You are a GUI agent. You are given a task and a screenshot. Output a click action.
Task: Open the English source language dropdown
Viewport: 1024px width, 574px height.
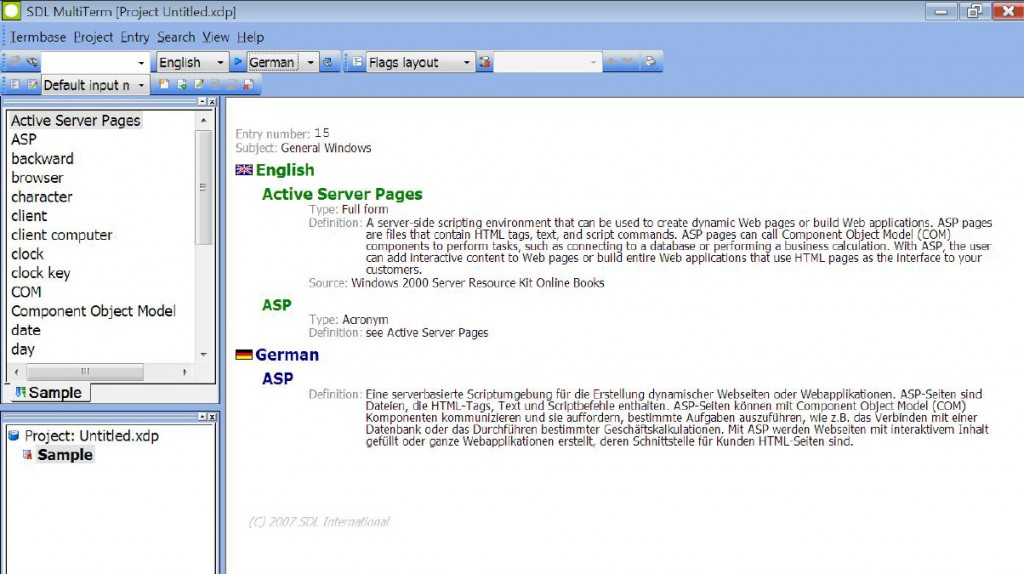coord(220,63)
